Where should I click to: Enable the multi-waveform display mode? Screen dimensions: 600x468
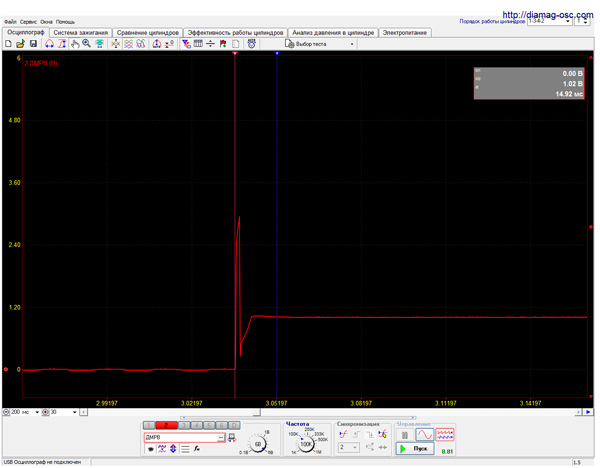[445, 435]
